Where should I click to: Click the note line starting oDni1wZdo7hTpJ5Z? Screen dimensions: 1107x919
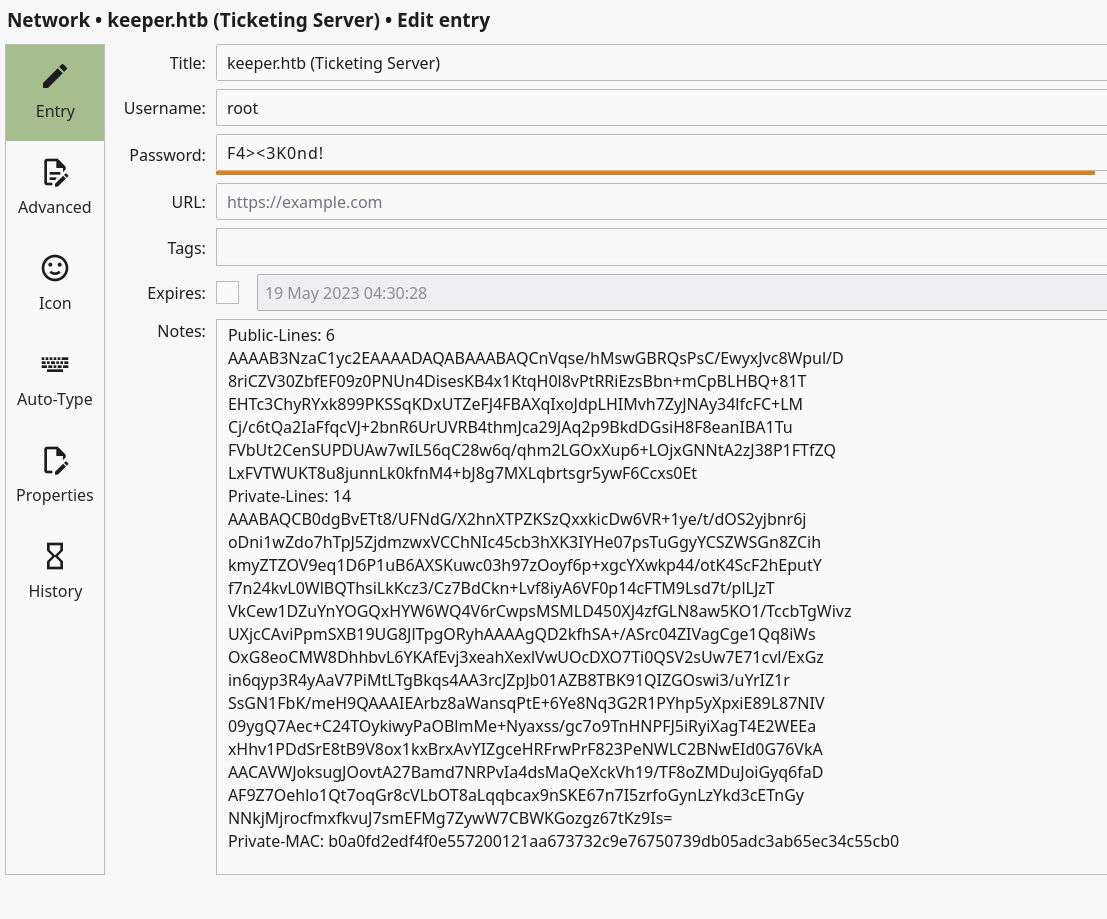525,542
